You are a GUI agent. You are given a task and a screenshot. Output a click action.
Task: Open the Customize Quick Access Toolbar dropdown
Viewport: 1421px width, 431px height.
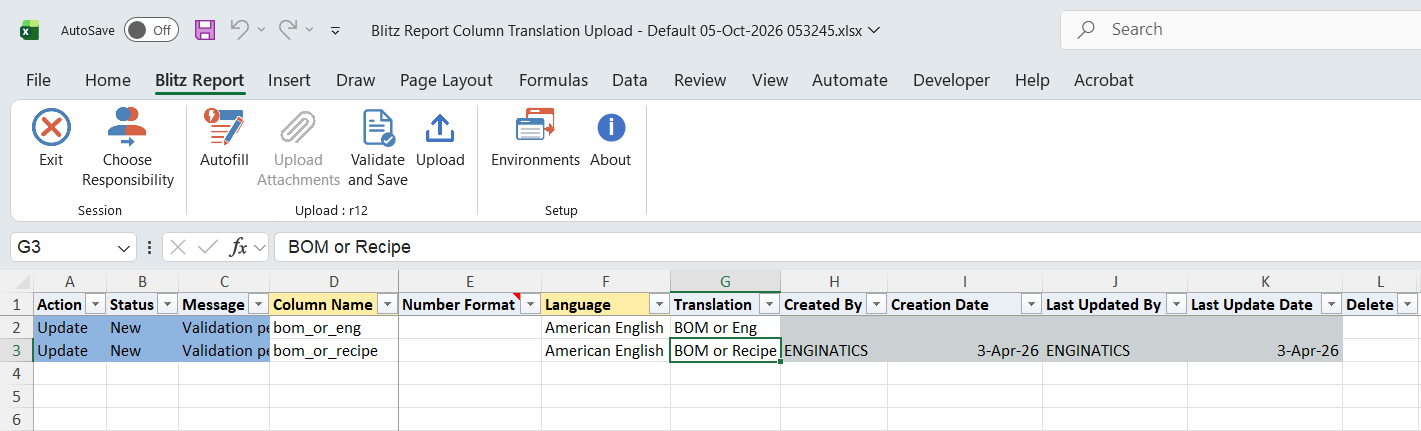click(x=336, y=31)
